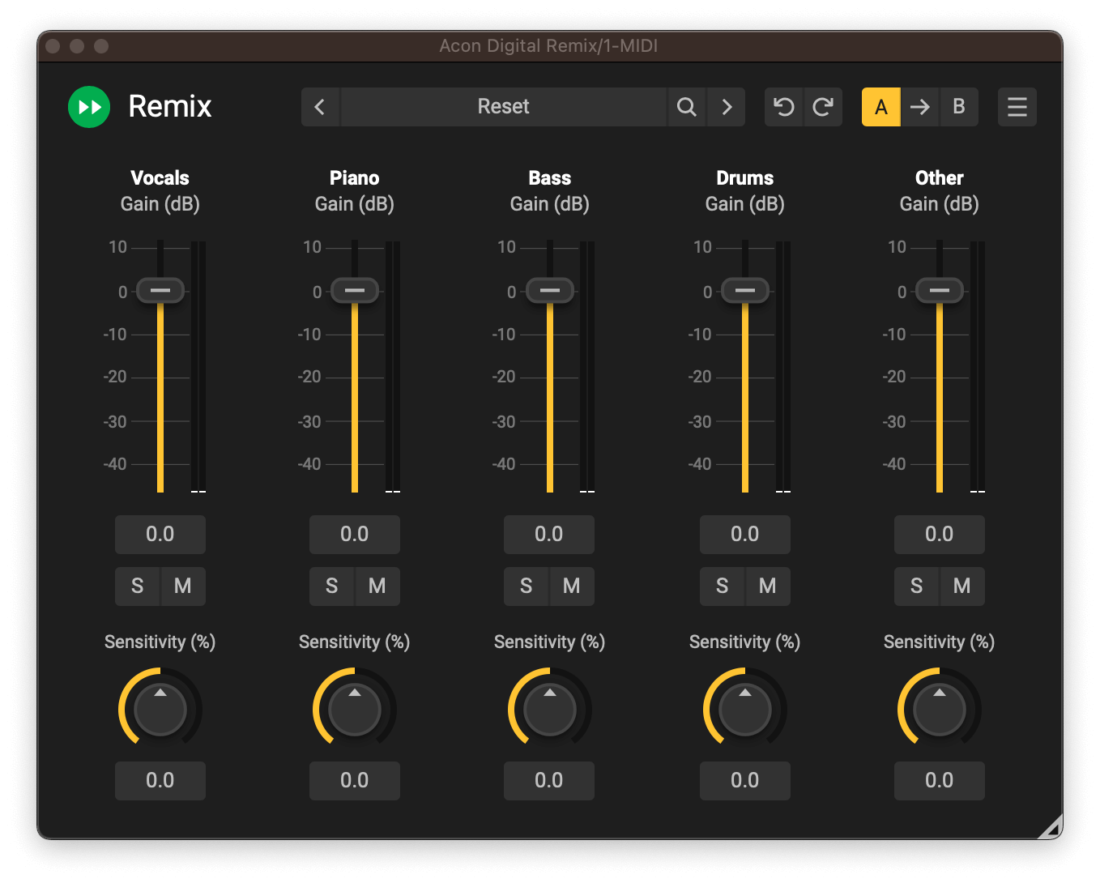Switch to the B settings slot
The image size is (1100, 883).
(x=959, y=107)
